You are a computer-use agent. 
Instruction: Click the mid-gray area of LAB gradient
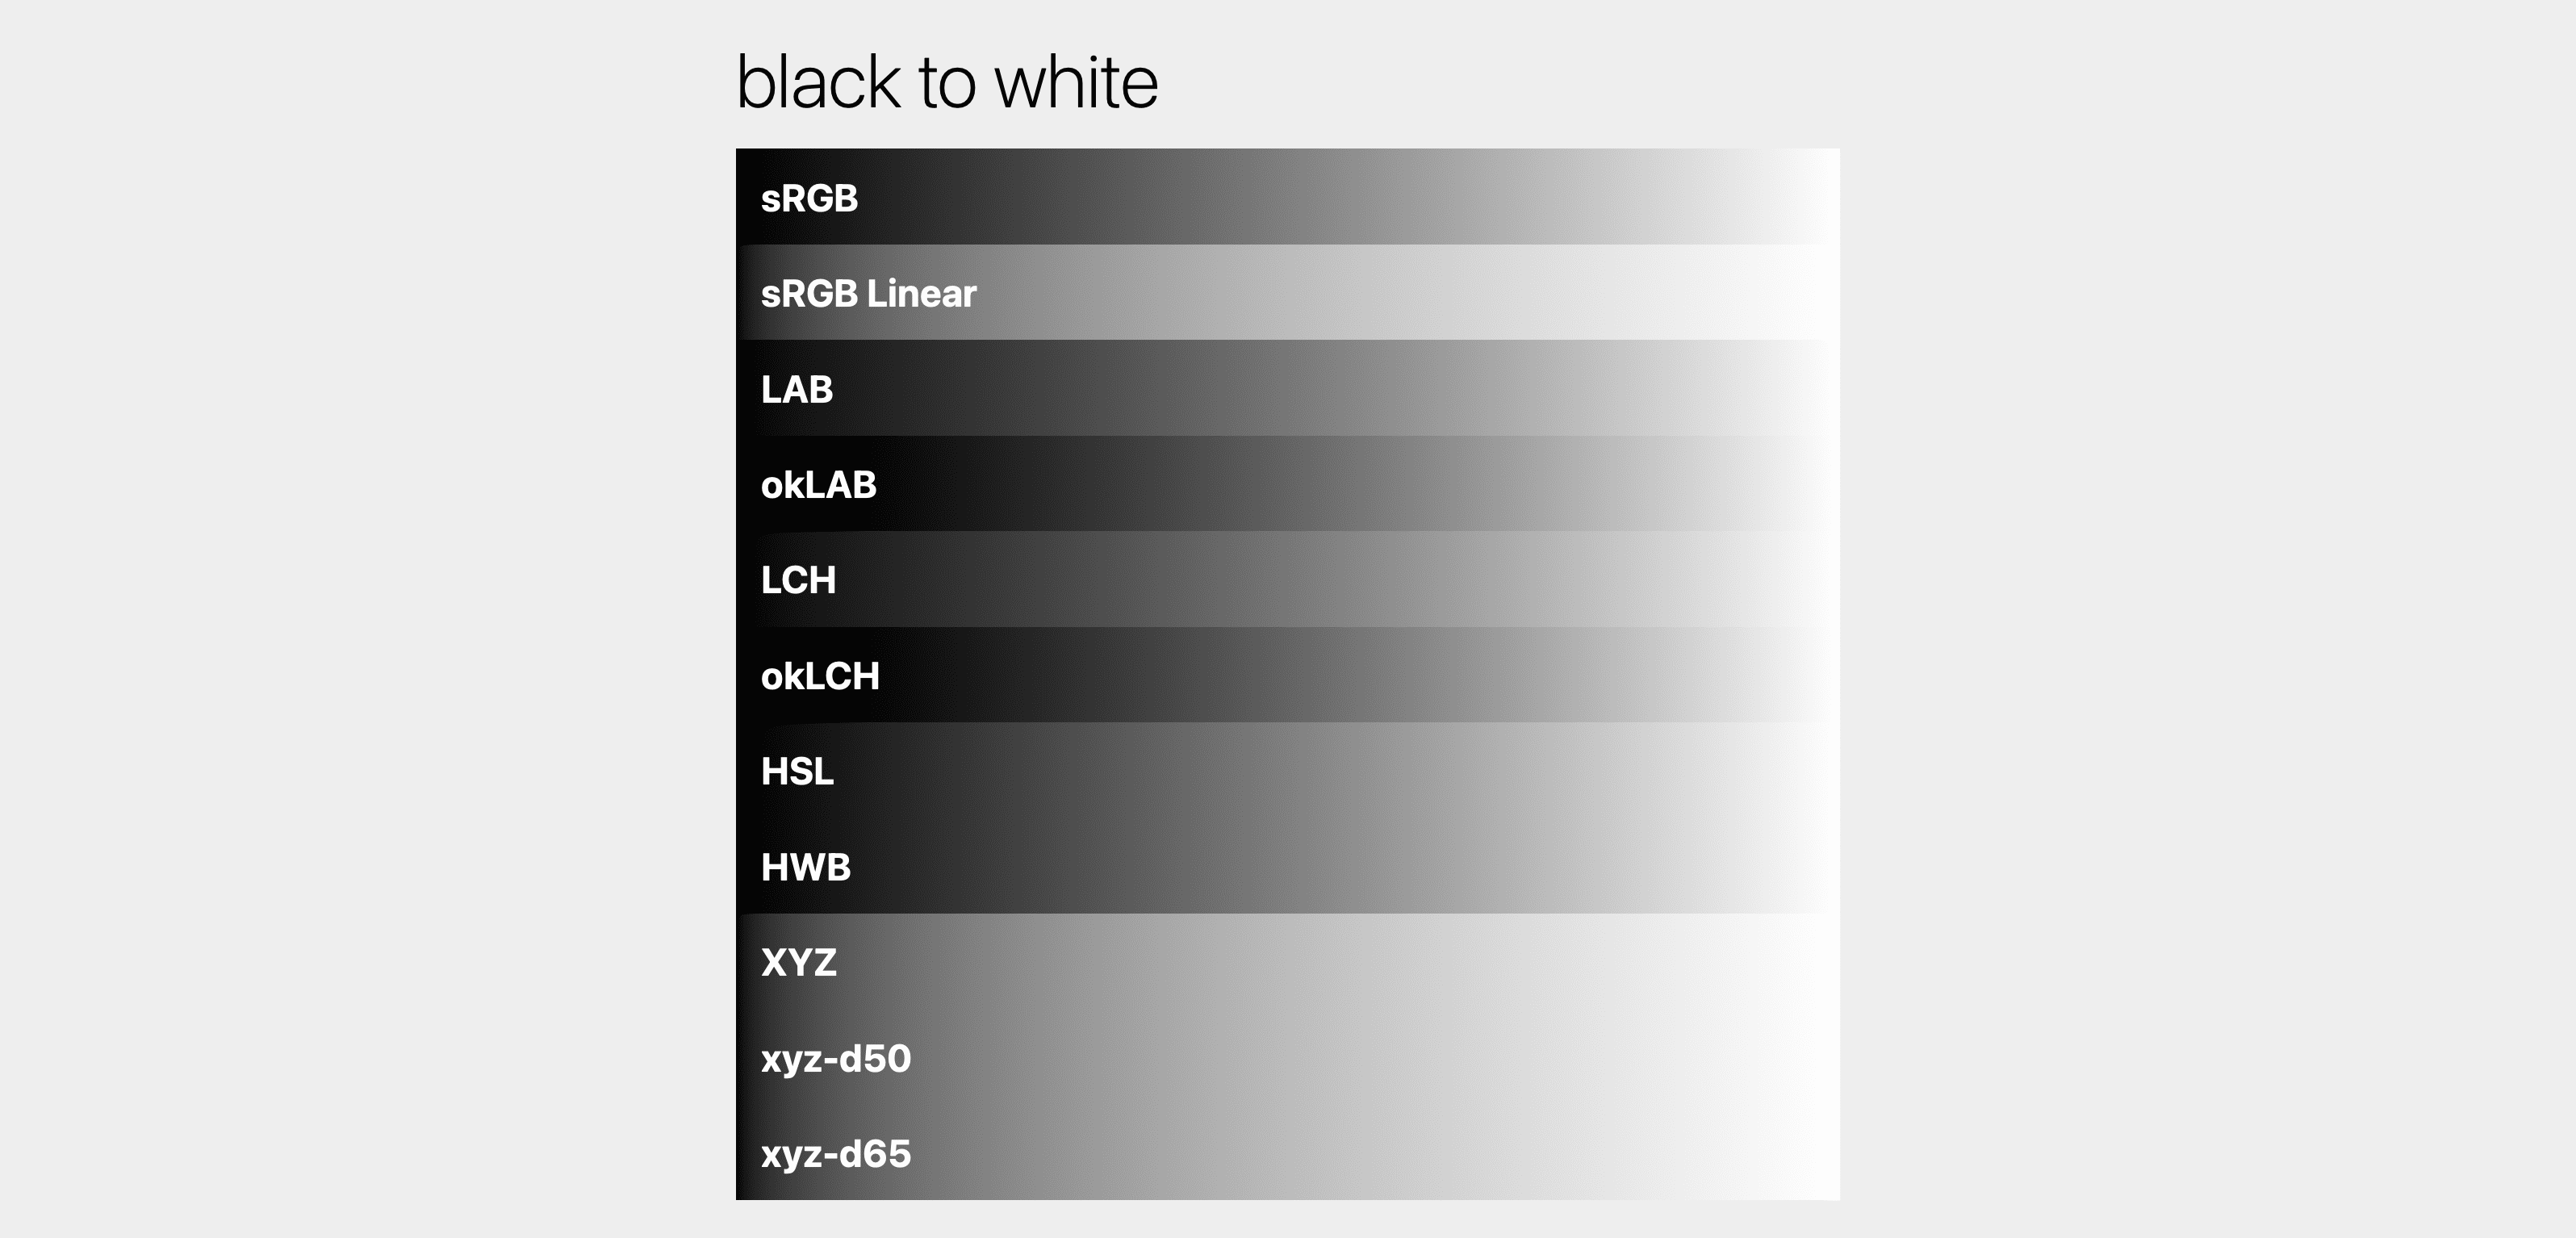click(1288, 388)
